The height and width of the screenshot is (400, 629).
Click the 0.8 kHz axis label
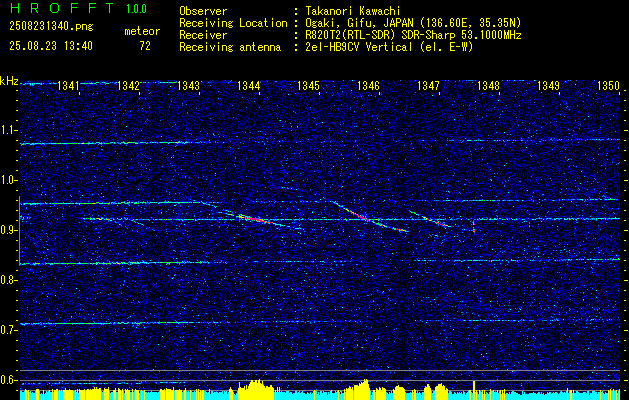[8, 280]
